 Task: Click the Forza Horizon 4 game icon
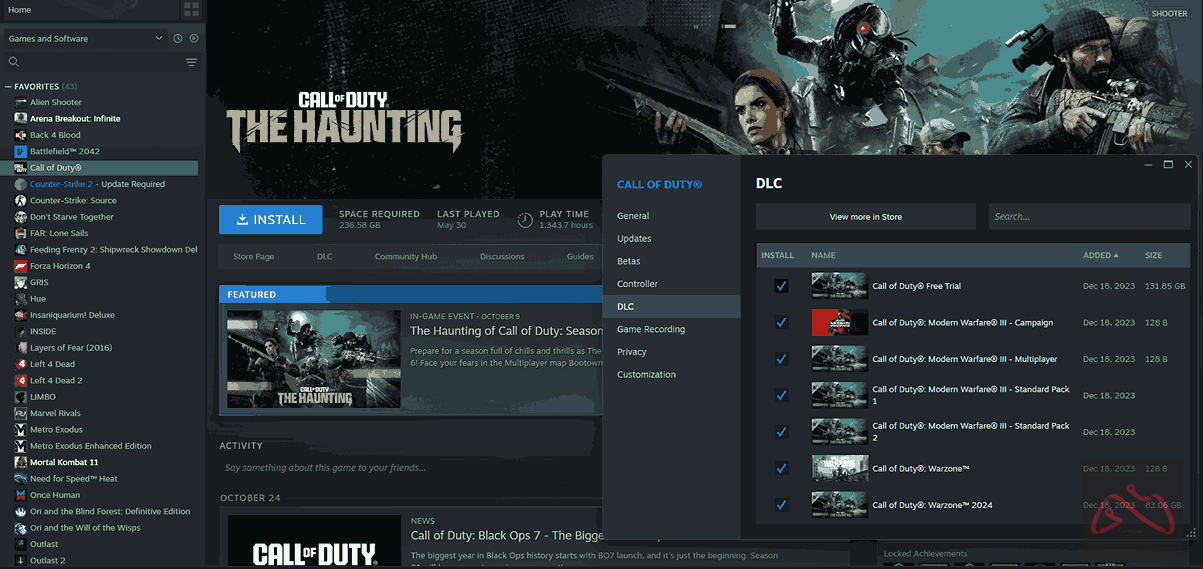[x=21, y=266]
